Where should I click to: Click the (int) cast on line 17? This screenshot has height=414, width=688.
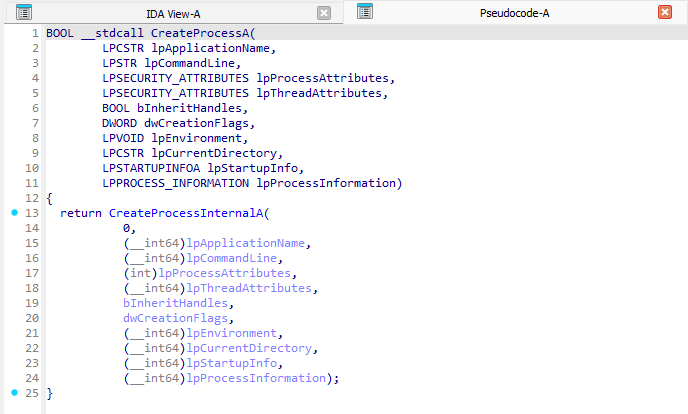[141, 273]
